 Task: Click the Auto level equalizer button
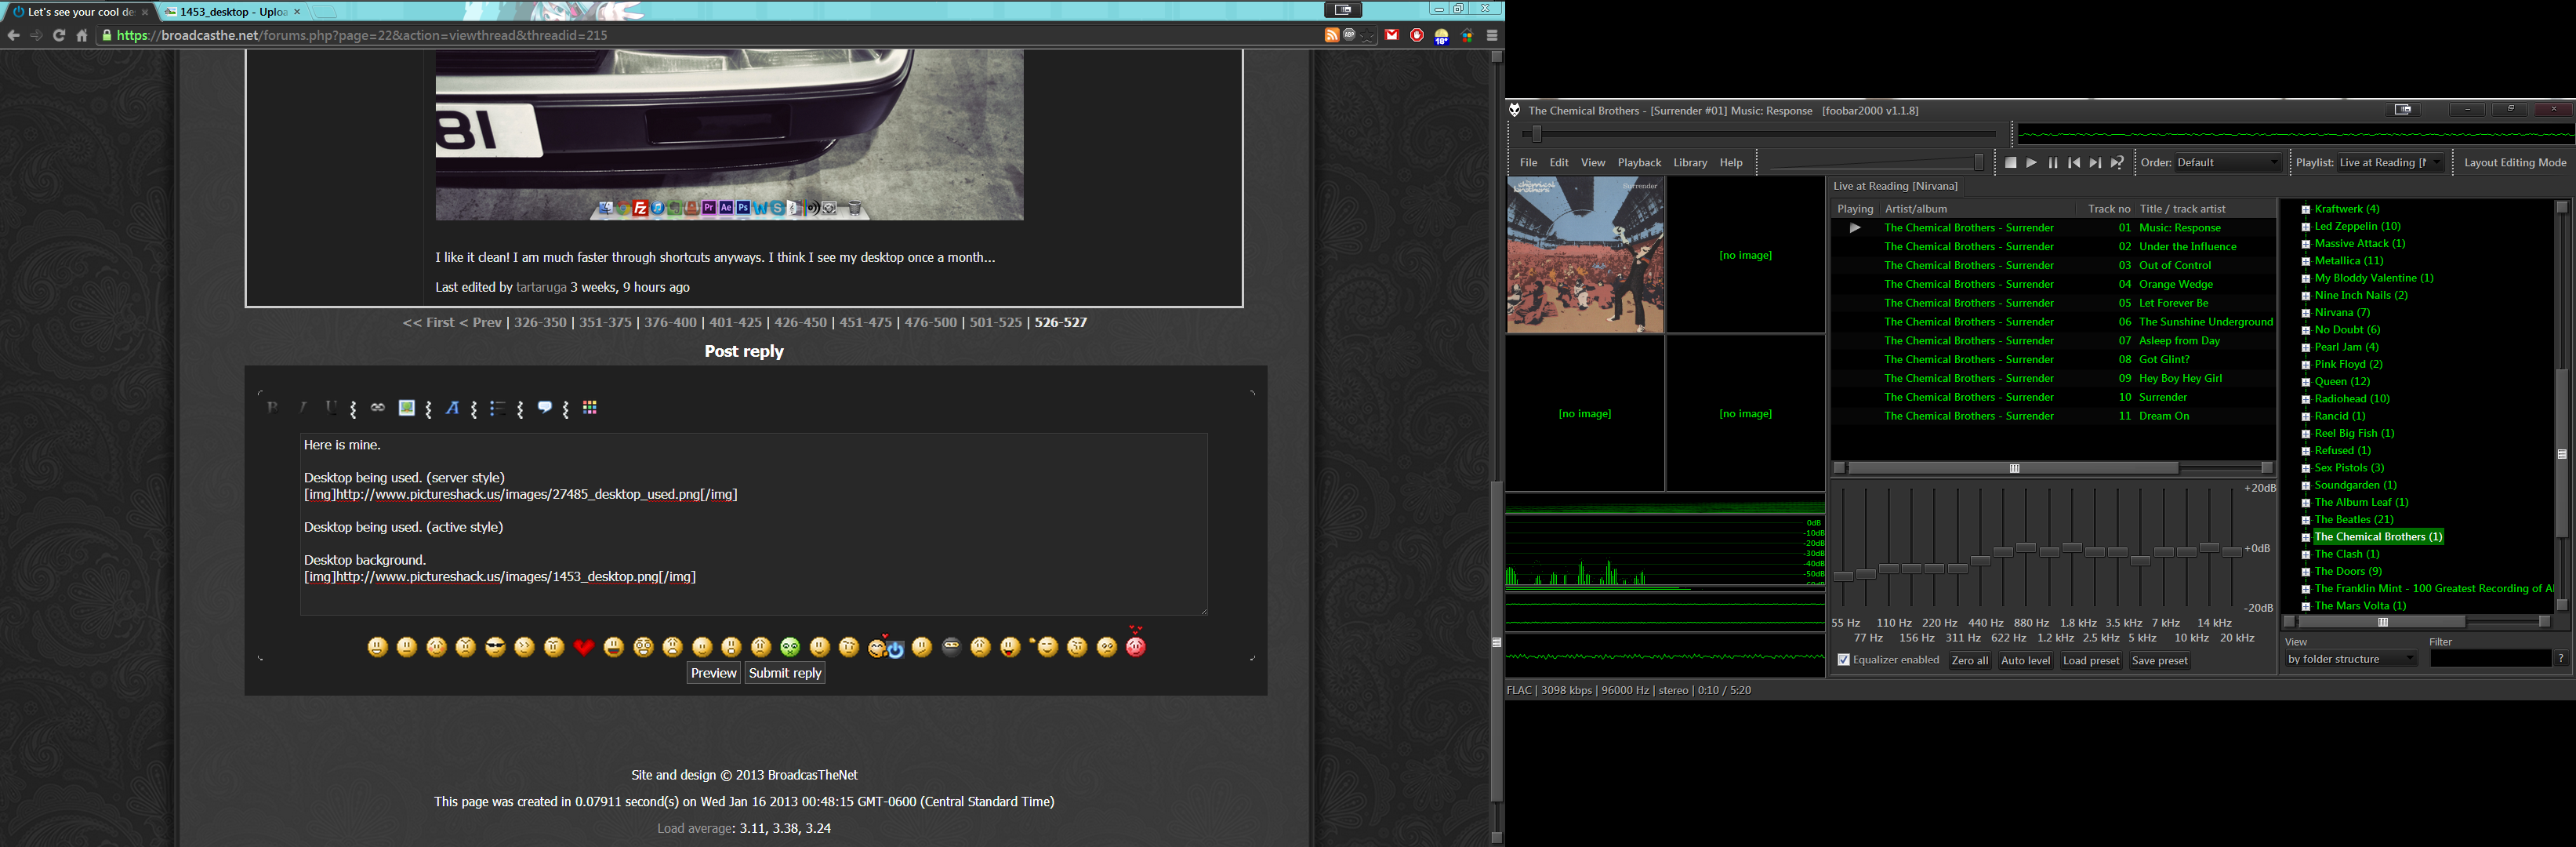click(2025, 660)
